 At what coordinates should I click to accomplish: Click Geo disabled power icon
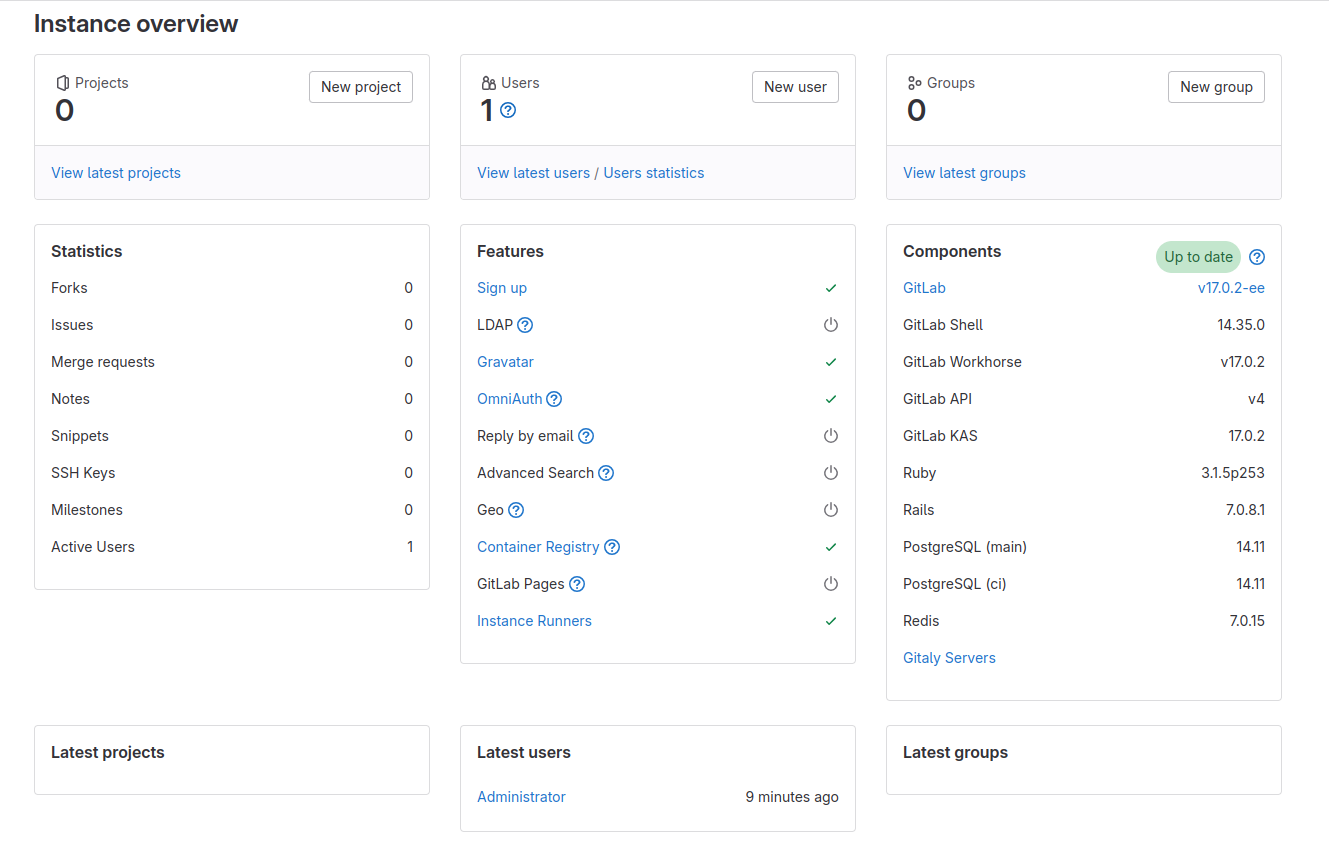coord(831,510)
